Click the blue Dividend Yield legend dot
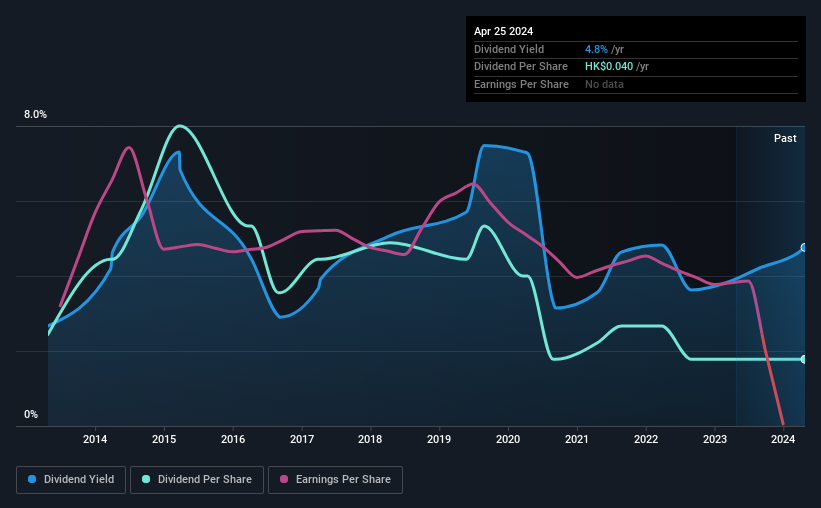Screen dimensions: 821x508 point(32,479)
